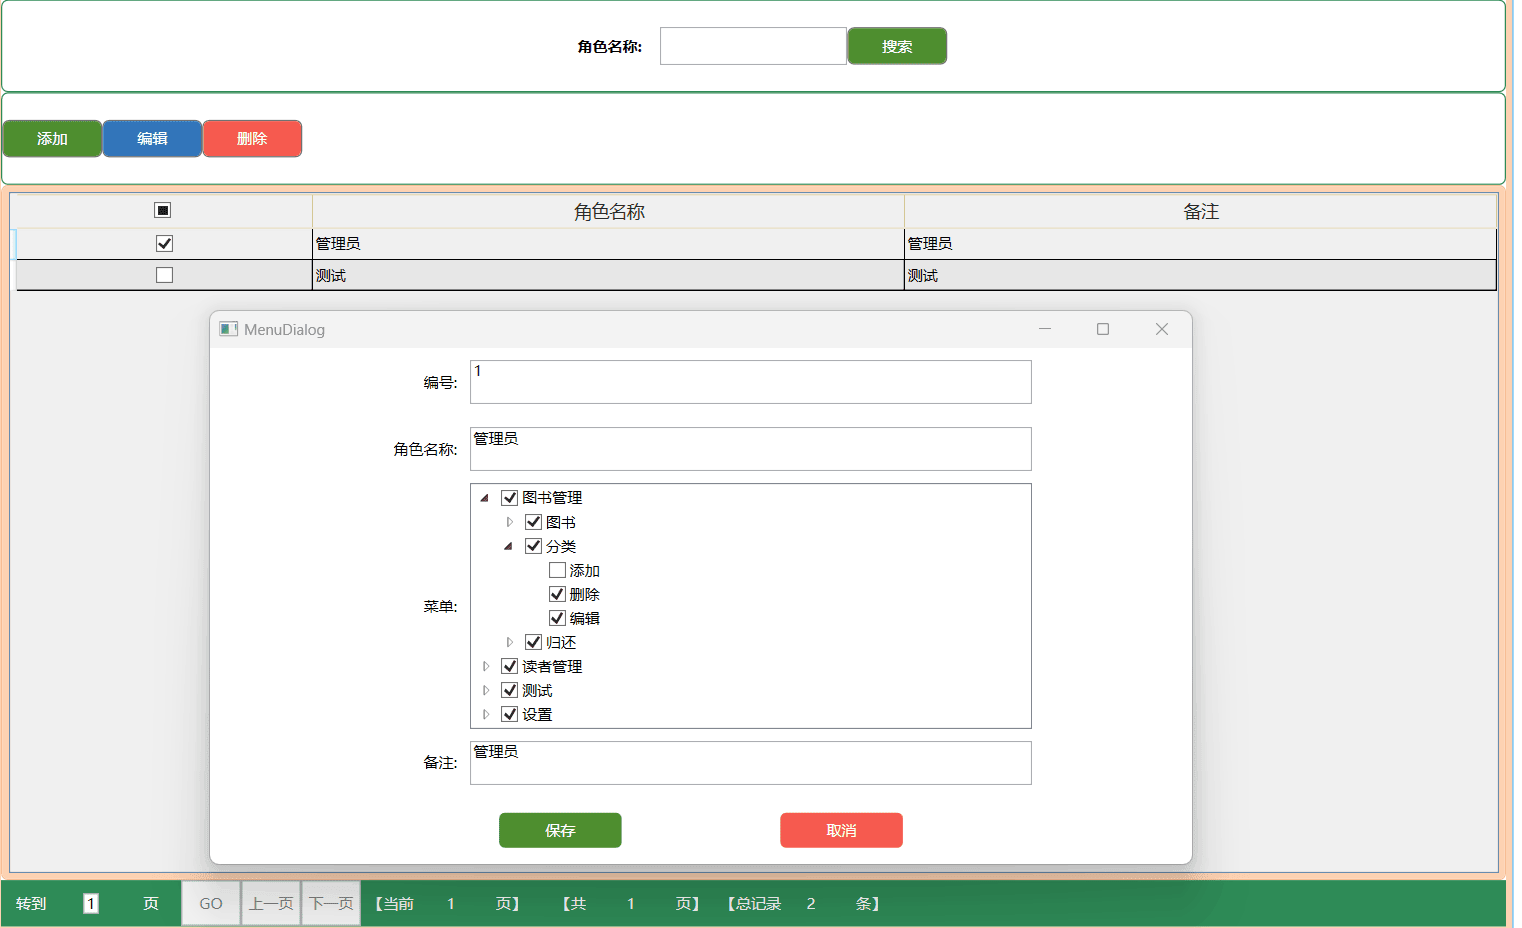
Task: Toggle the select-all checkbox in table header
Action: tap(163, 210)
